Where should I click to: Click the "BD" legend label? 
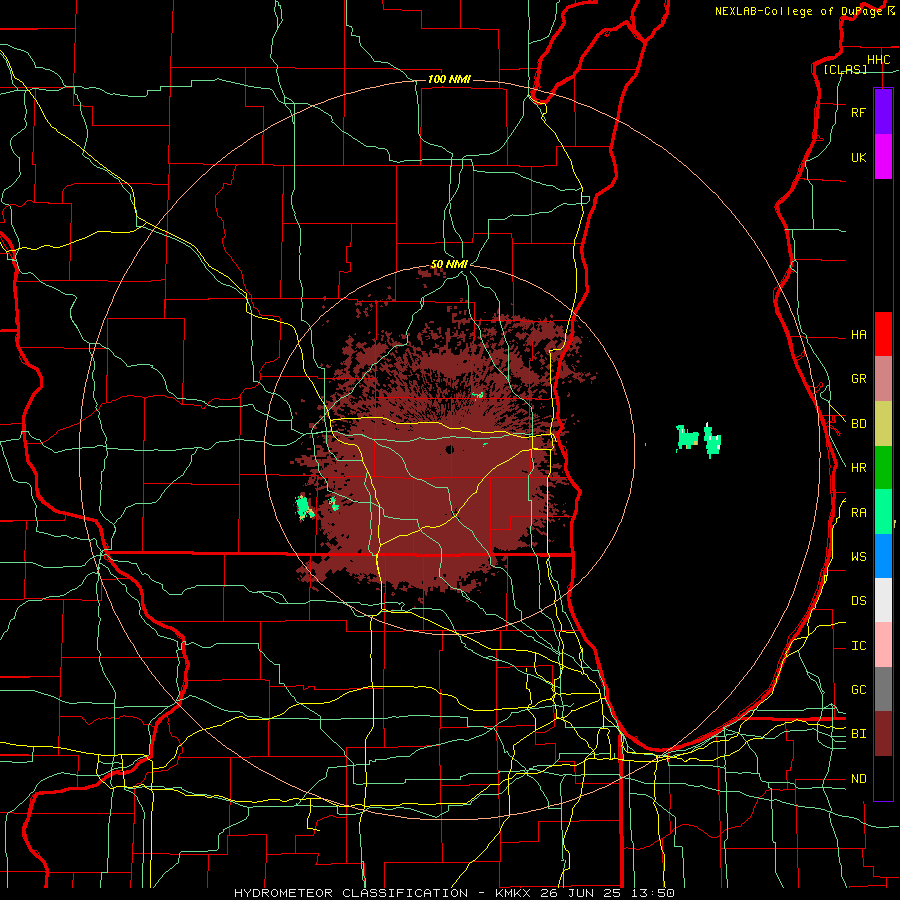(858, 424)
